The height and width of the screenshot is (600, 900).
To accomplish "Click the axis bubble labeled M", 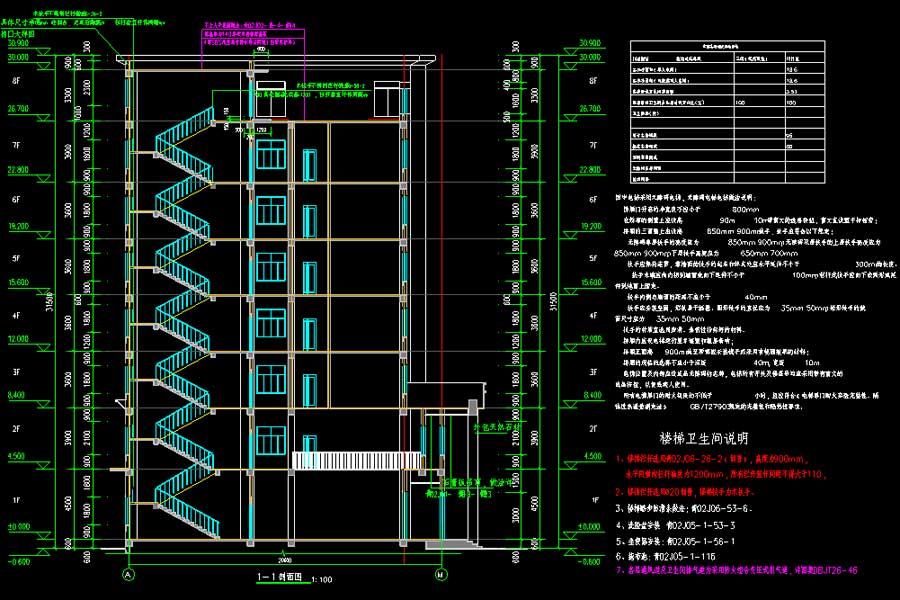I will click(x=441, y=574).
